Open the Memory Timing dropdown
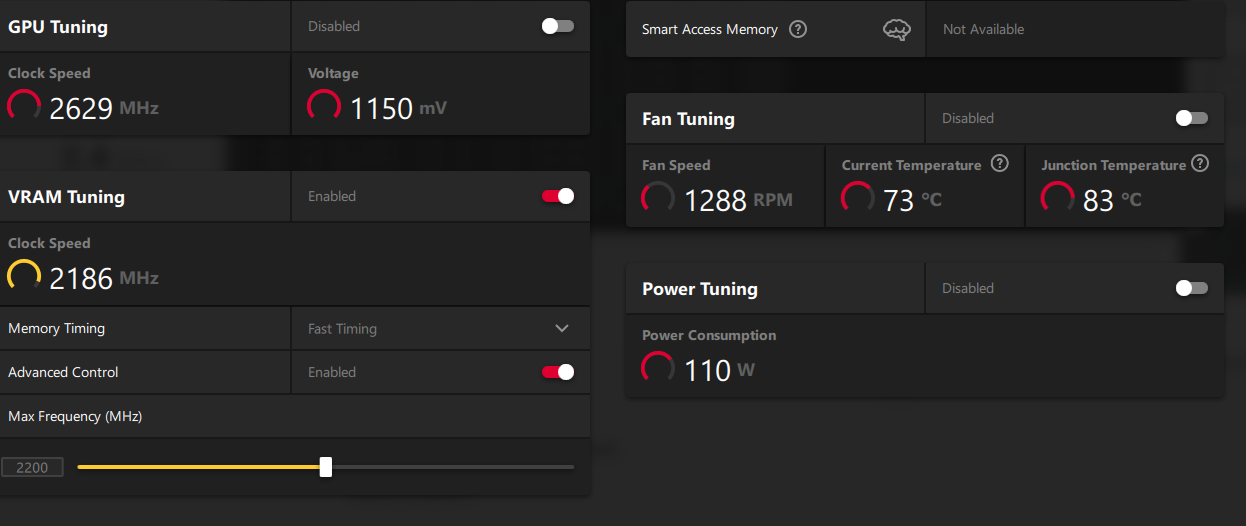 click(440, 328)
